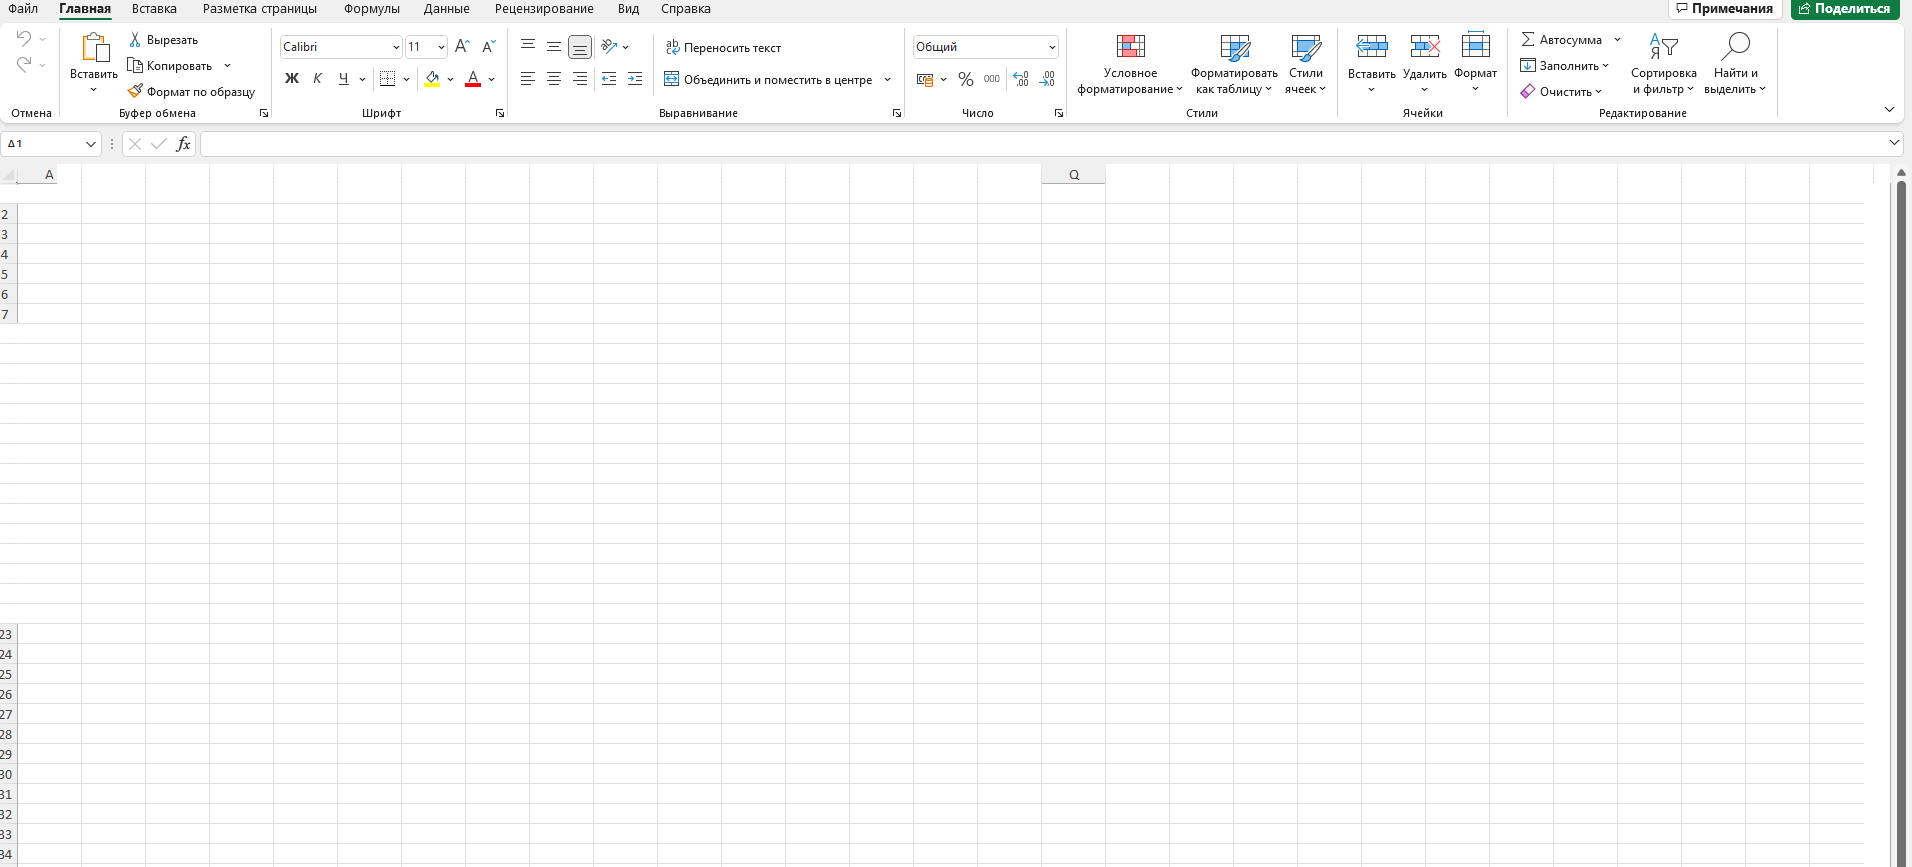Screen dimensions: 1912x867
Task: Open Очистить clear dropdown
Action: [x=1561, y=92]
